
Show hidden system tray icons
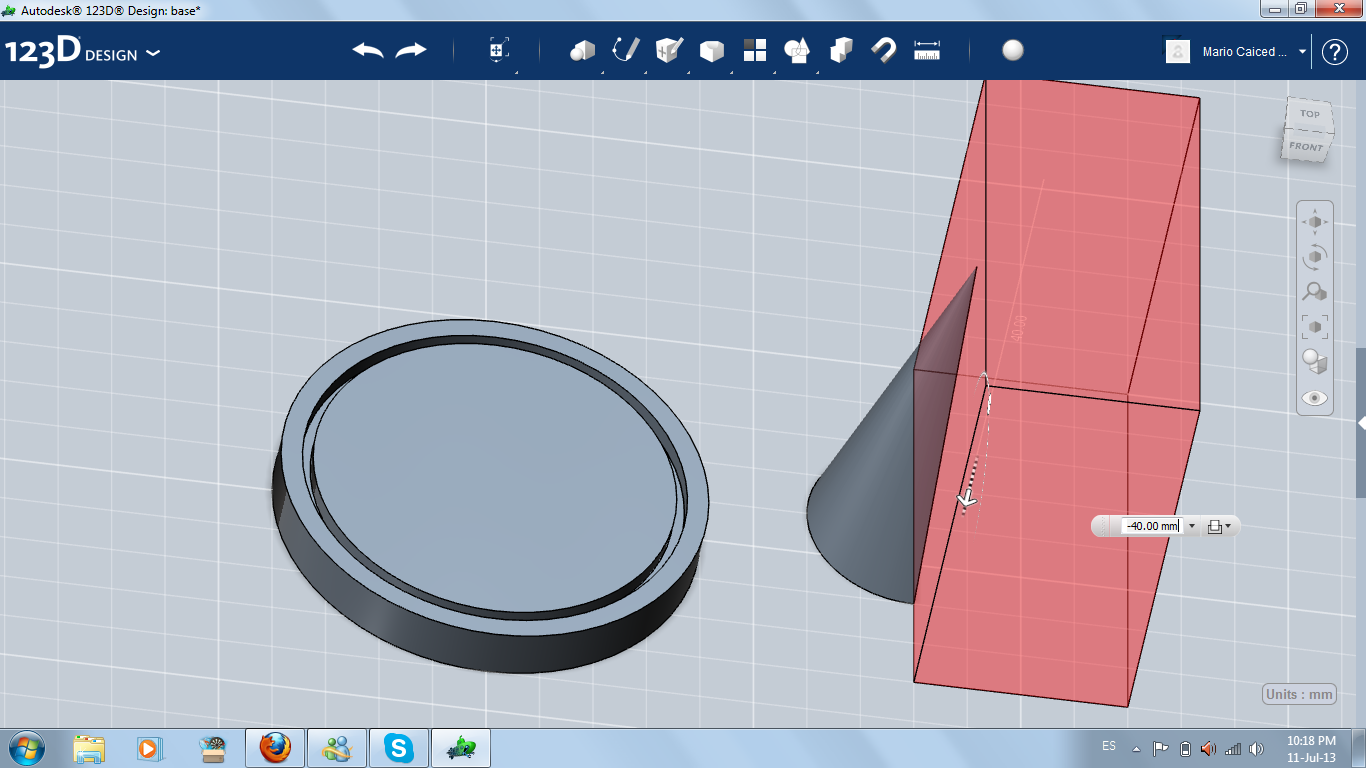(1136, 748)
